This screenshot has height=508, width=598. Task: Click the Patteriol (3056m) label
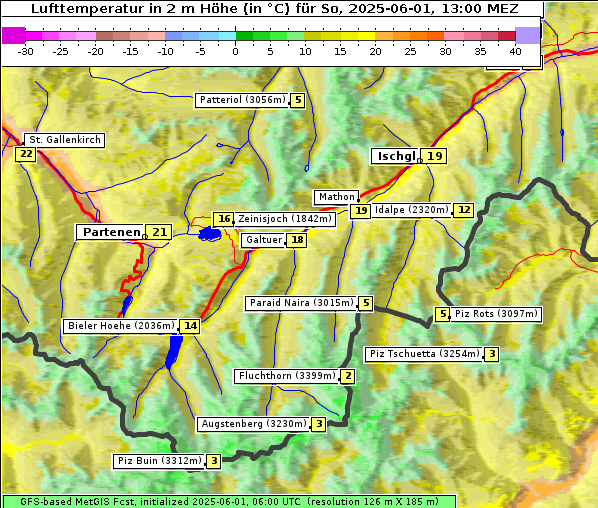click(242, 100)
